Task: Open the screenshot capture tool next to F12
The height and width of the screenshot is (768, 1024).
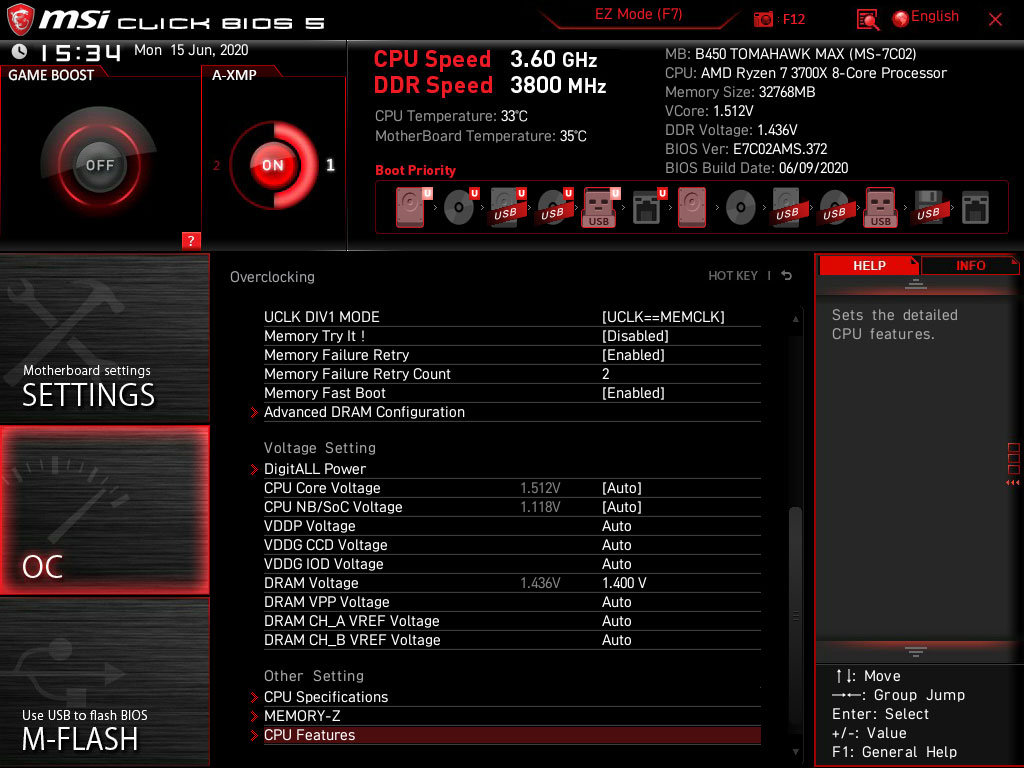Action: coord(762,17)
